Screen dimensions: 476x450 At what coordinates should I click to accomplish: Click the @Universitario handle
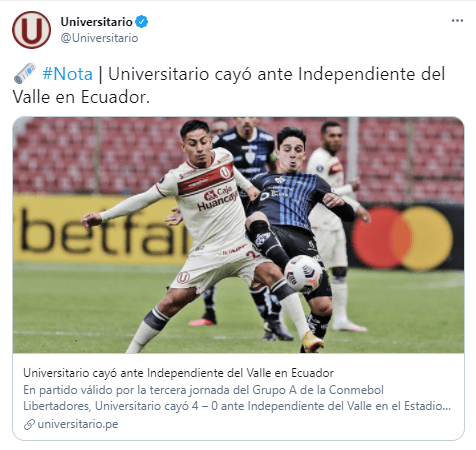pos(99,38)
